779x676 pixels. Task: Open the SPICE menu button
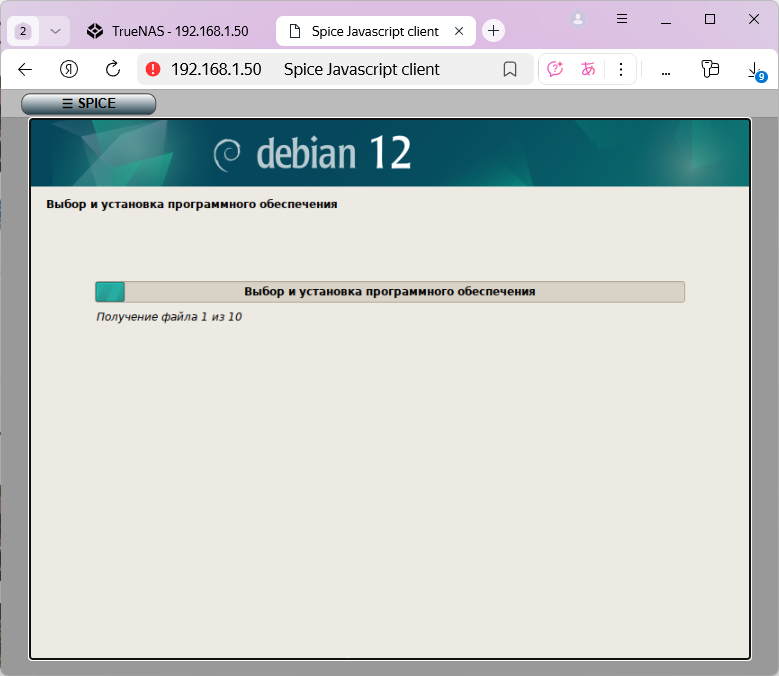88,103
